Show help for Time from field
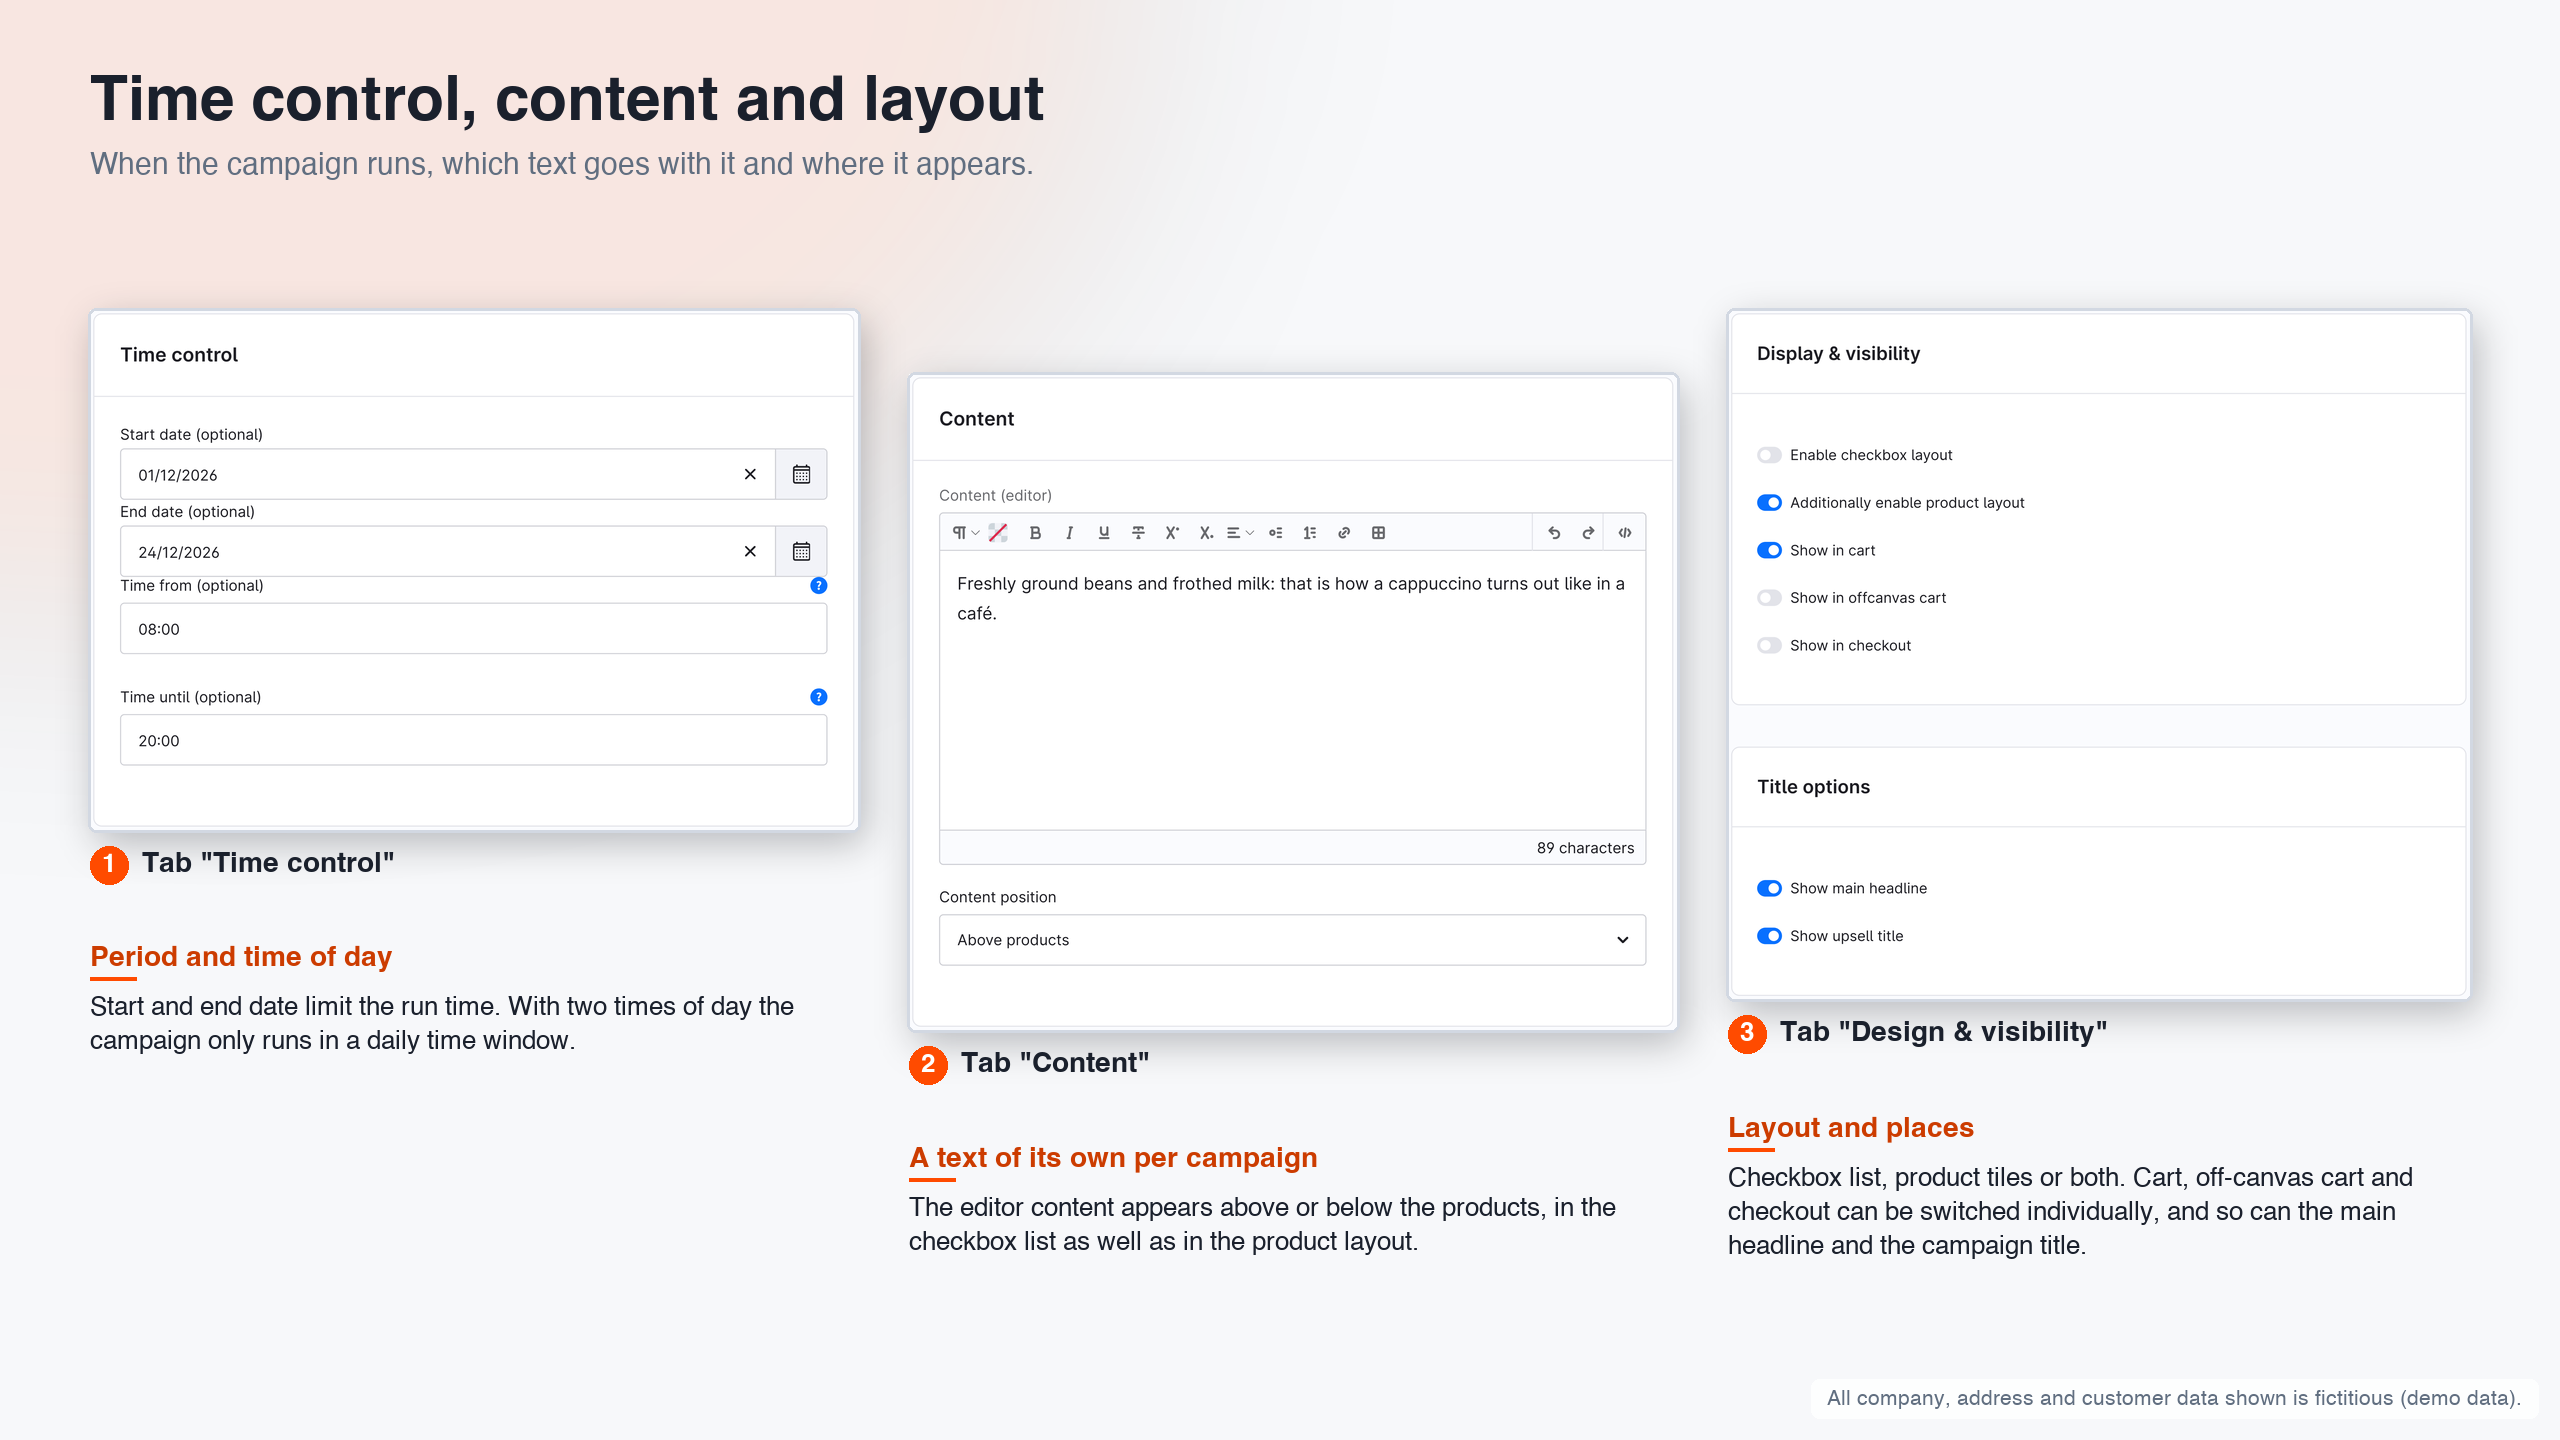The image size is (2560, 1440). point(818,586)
